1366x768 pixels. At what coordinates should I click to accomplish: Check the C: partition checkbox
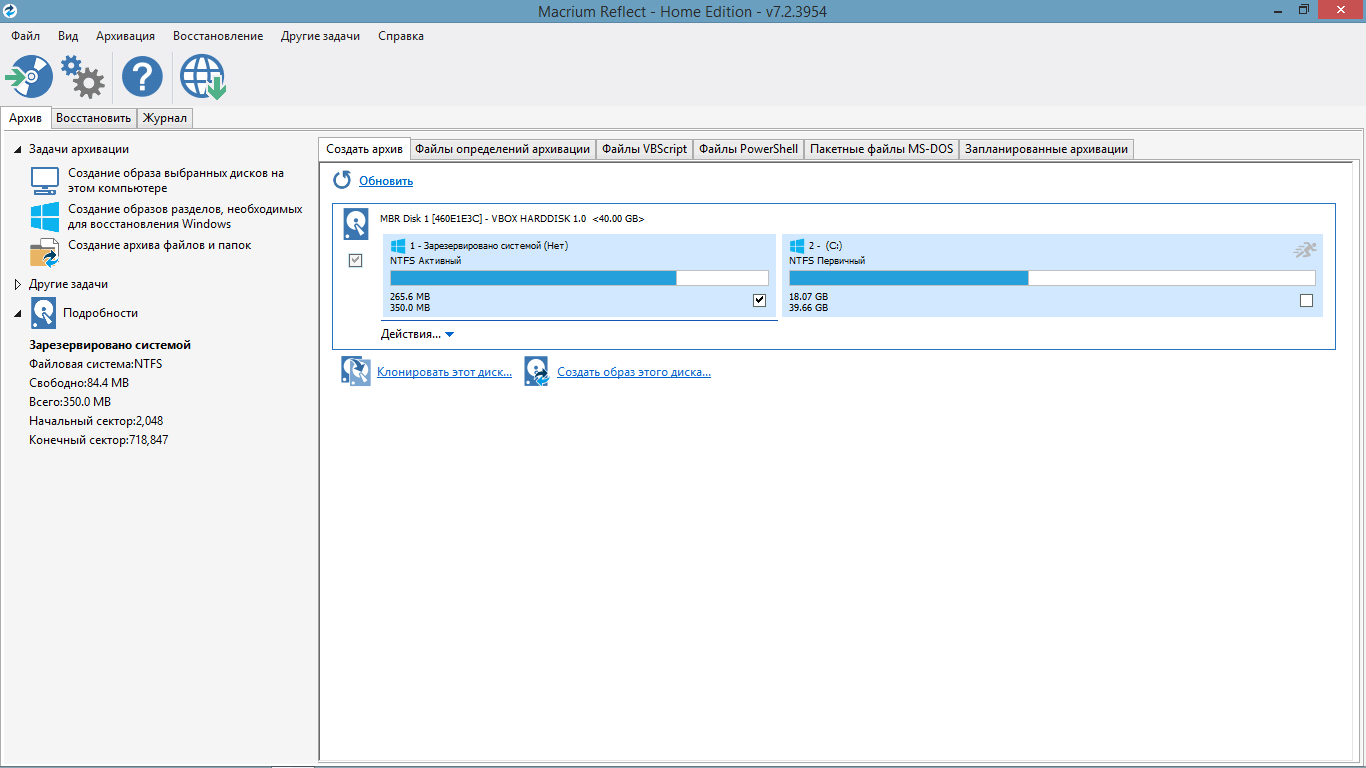coord(1306,300)
